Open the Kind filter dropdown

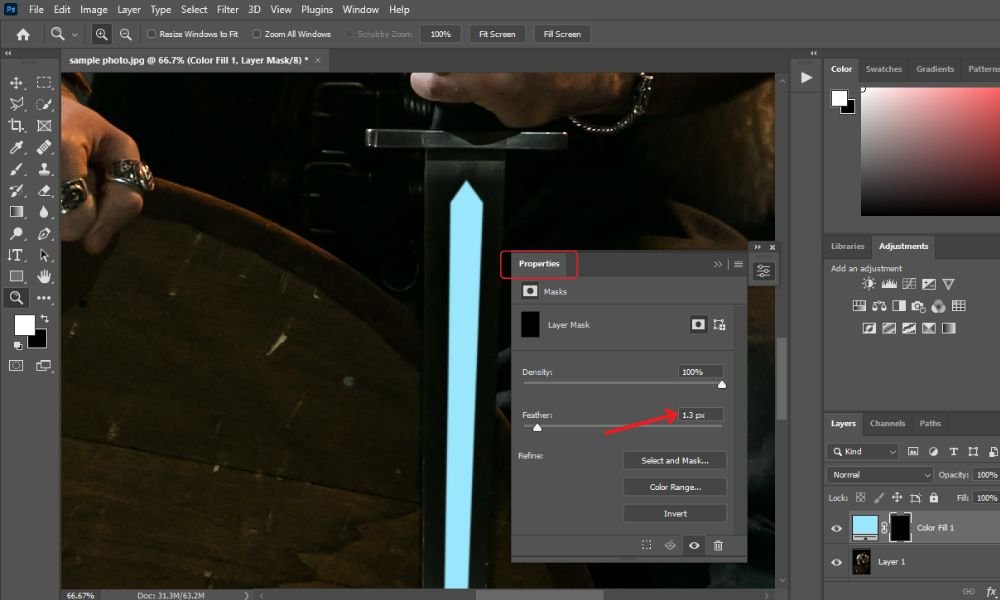point(863,451)
